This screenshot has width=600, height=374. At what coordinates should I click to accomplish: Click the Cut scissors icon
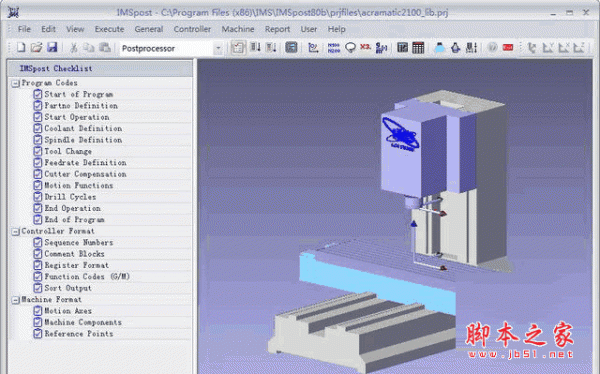[73, 47]
